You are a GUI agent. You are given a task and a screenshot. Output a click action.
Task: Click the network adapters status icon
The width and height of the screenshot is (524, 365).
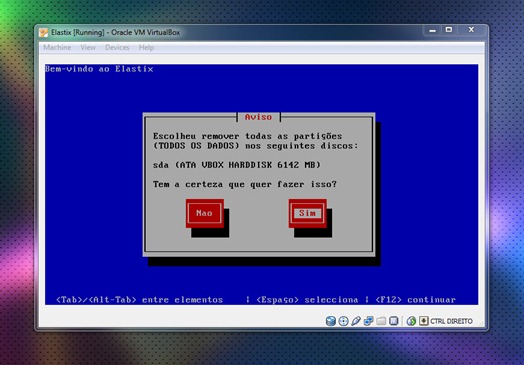click(x=369, y=321)
